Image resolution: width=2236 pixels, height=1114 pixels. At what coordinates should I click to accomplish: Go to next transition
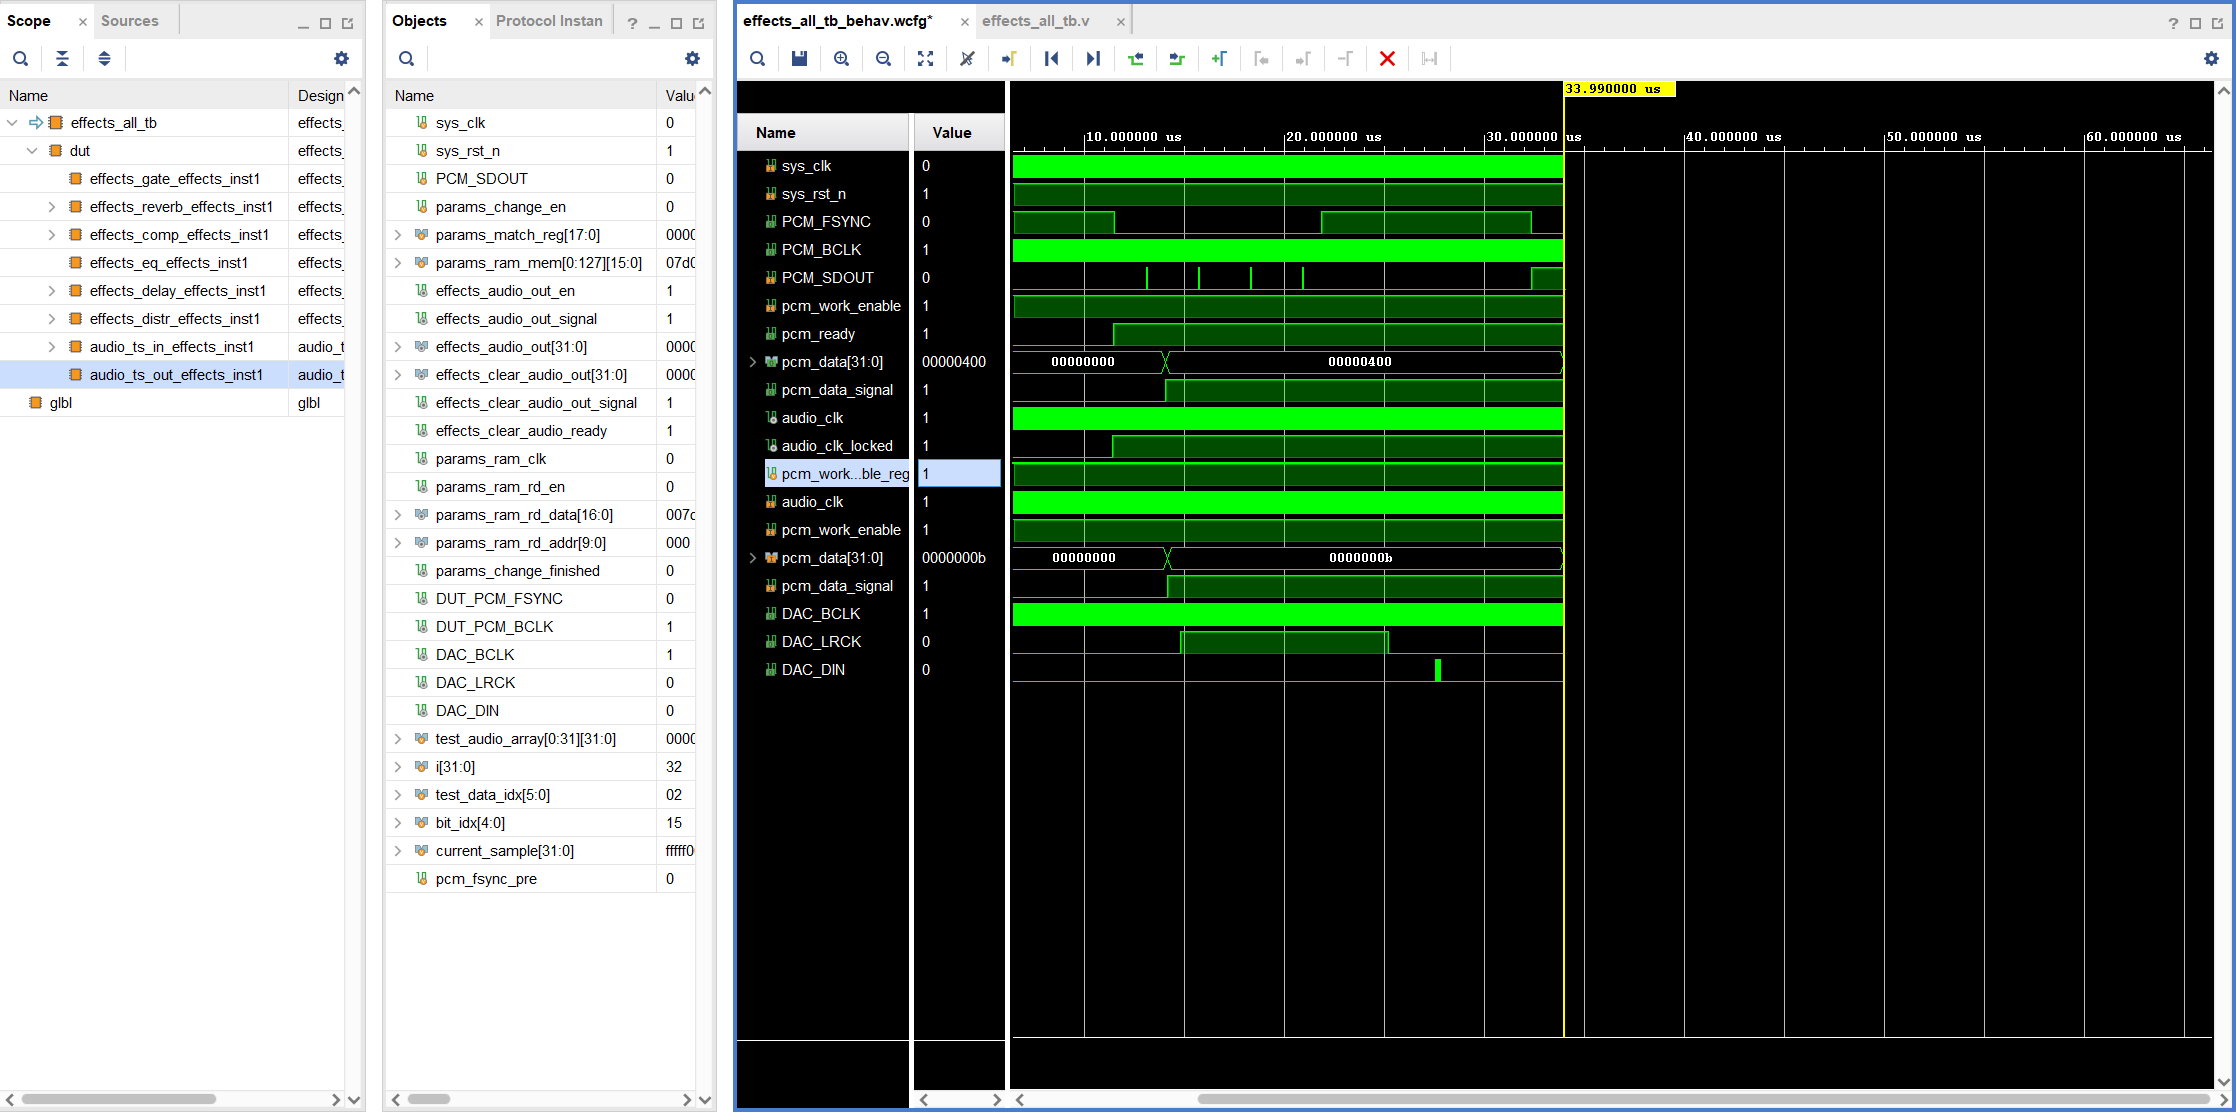[x=1177, y=59]
